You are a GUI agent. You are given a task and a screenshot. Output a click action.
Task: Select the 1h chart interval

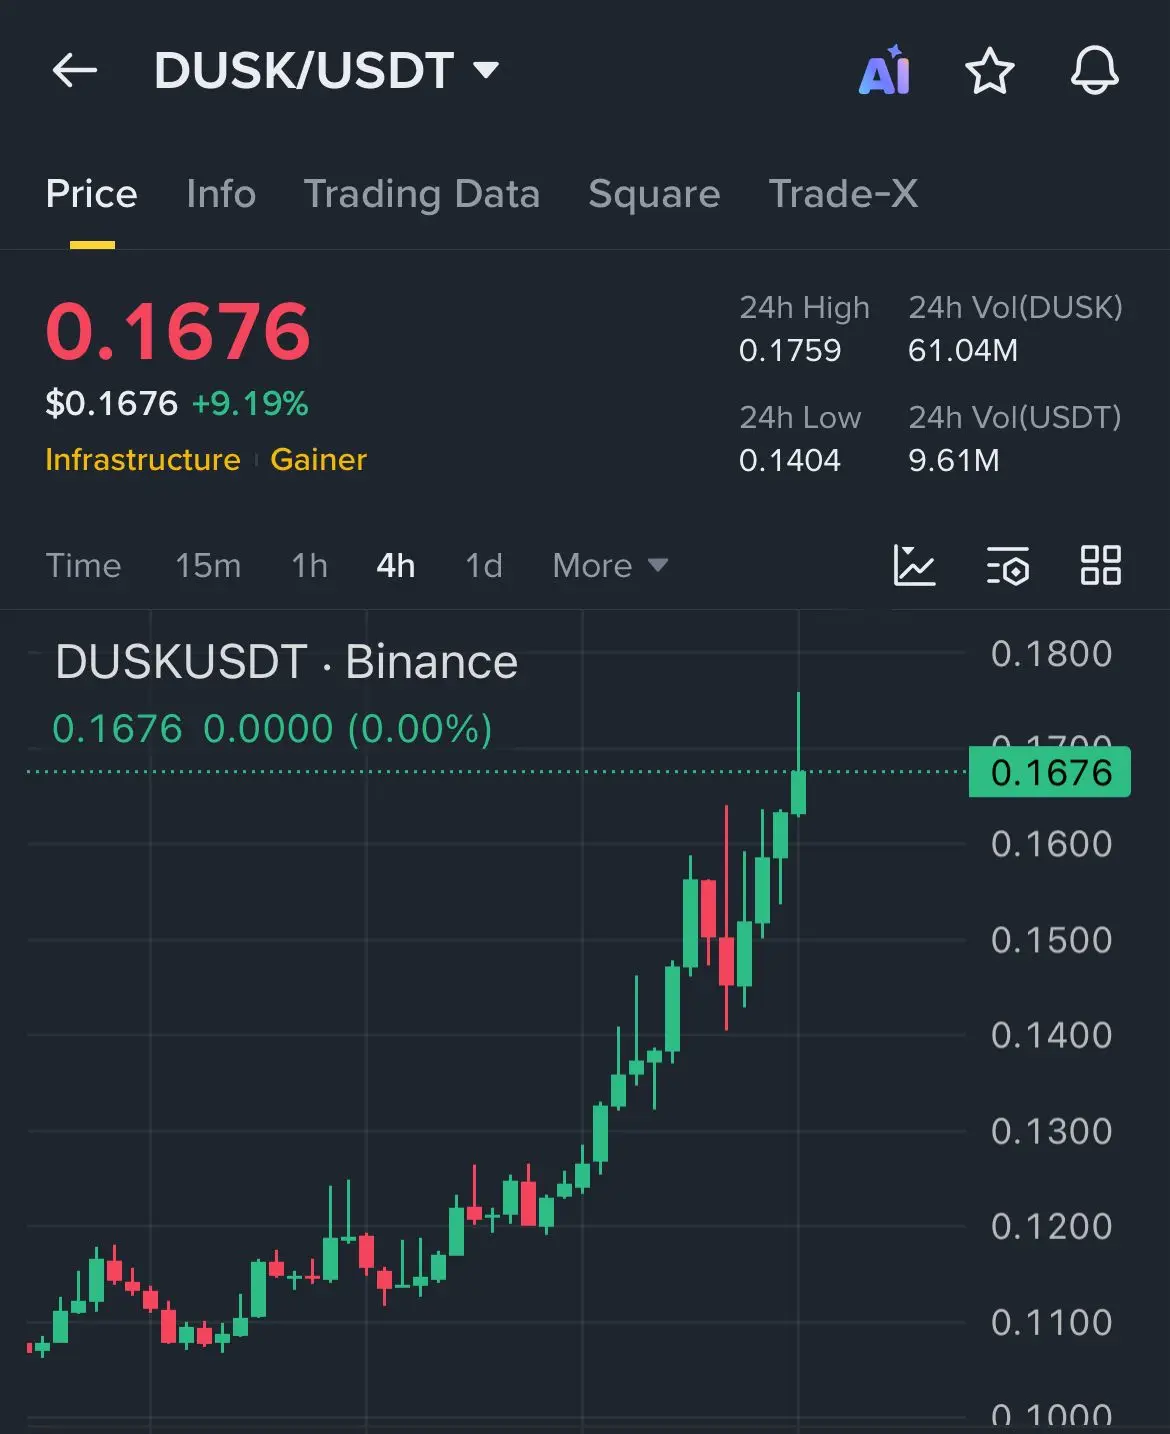(x=310, y=566)
